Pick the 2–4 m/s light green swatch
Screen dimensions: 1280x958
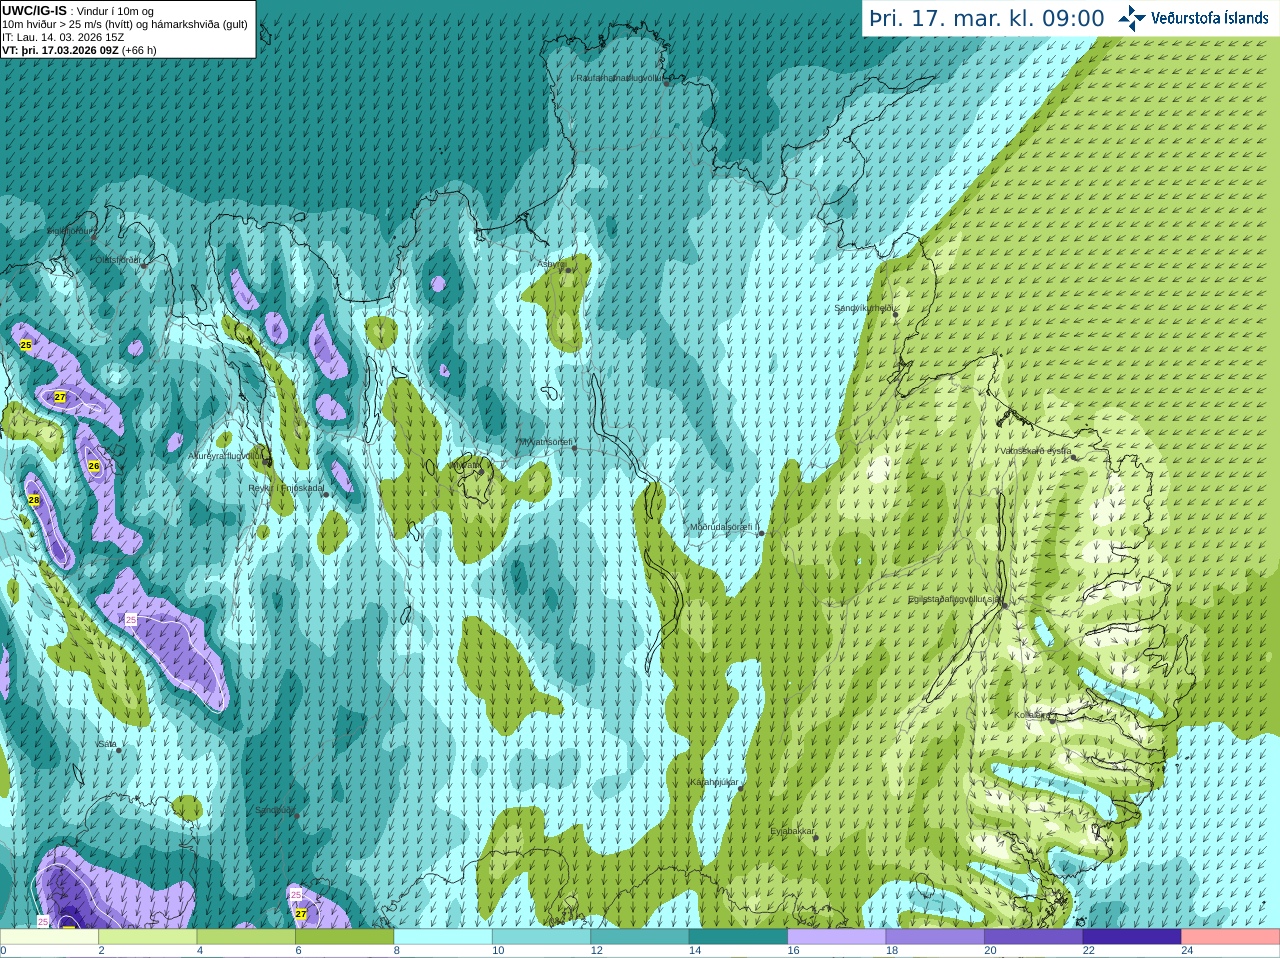coord(148,937)
